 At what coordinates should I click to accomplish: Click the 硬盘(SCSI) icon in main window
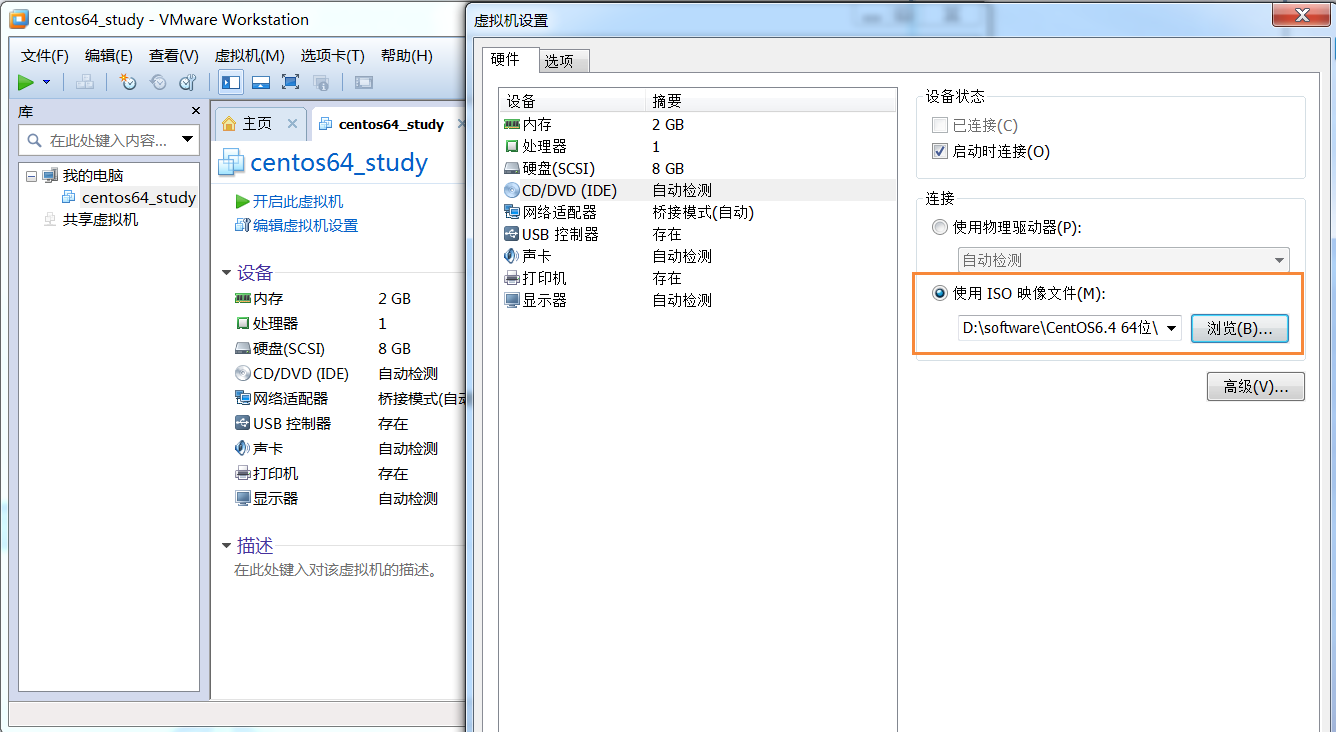tap(242, 348)
